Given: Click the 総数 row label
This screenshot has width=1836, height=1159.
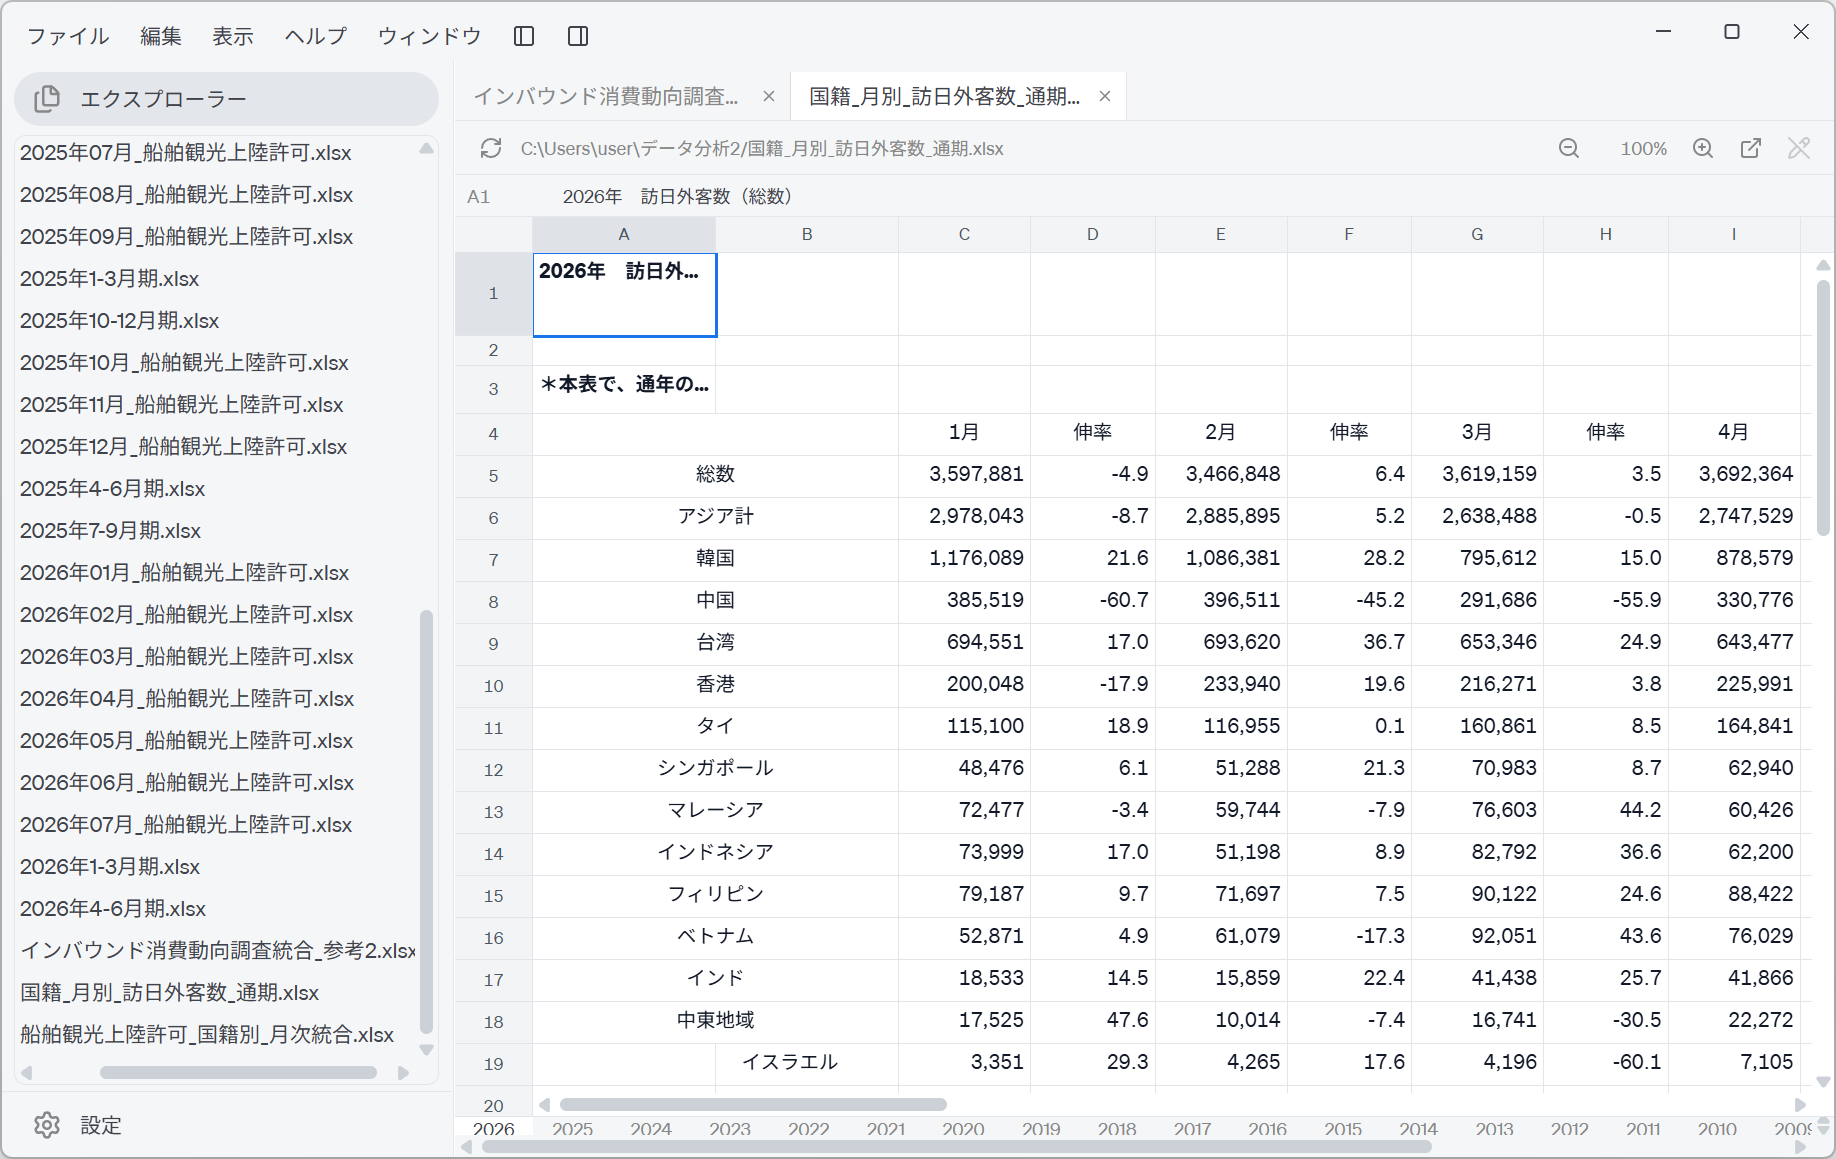Looking at the screenshot, I should point(715,474).
